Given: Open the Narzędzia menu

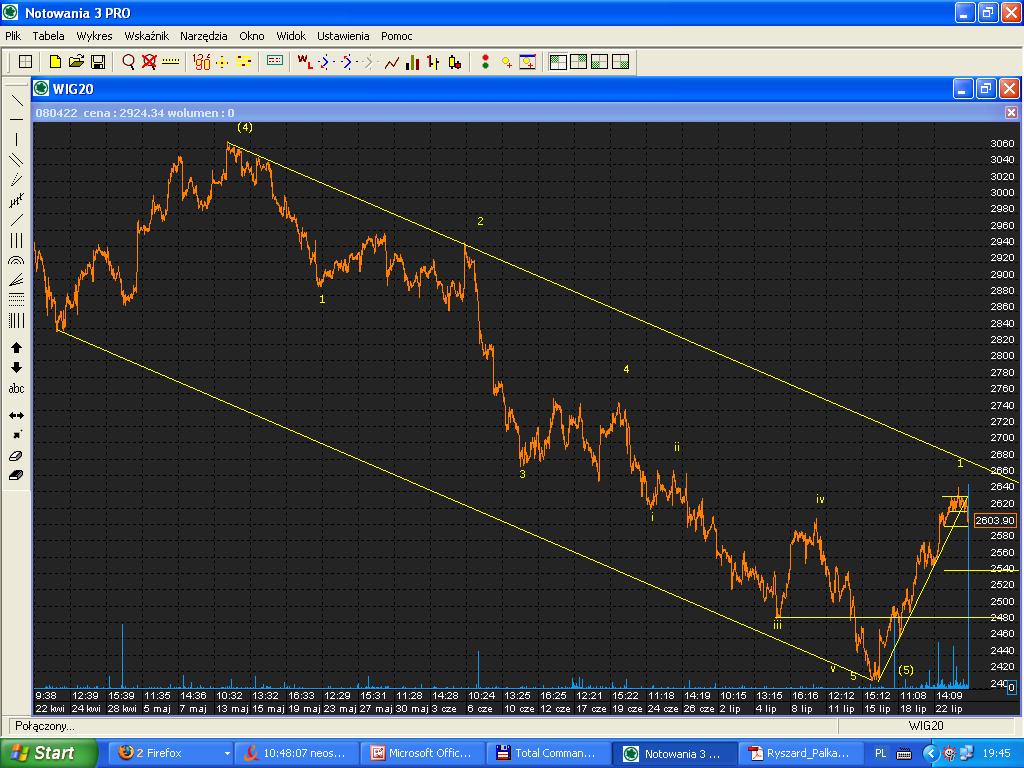Looking at the screenshot, I should pos(204,36).
